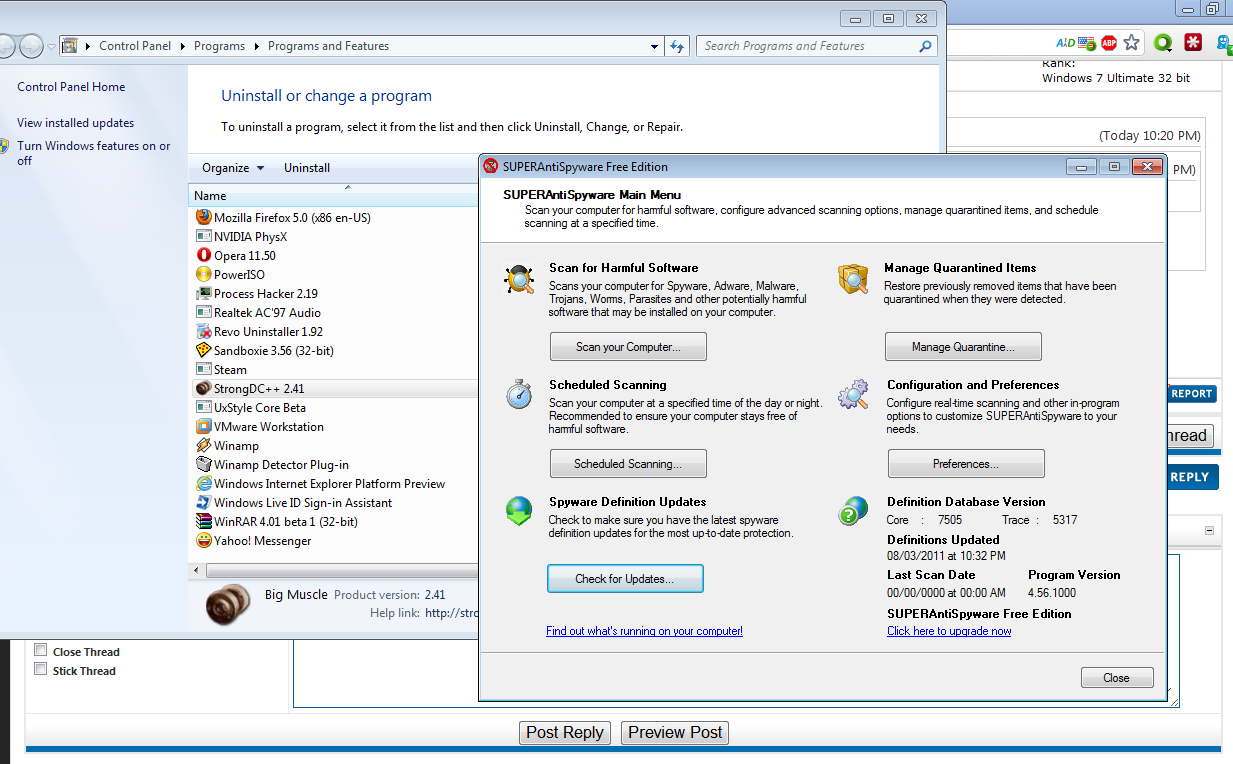
Task: Click the Manage Quarantined Items box icon
Action: tap(853, 279)
